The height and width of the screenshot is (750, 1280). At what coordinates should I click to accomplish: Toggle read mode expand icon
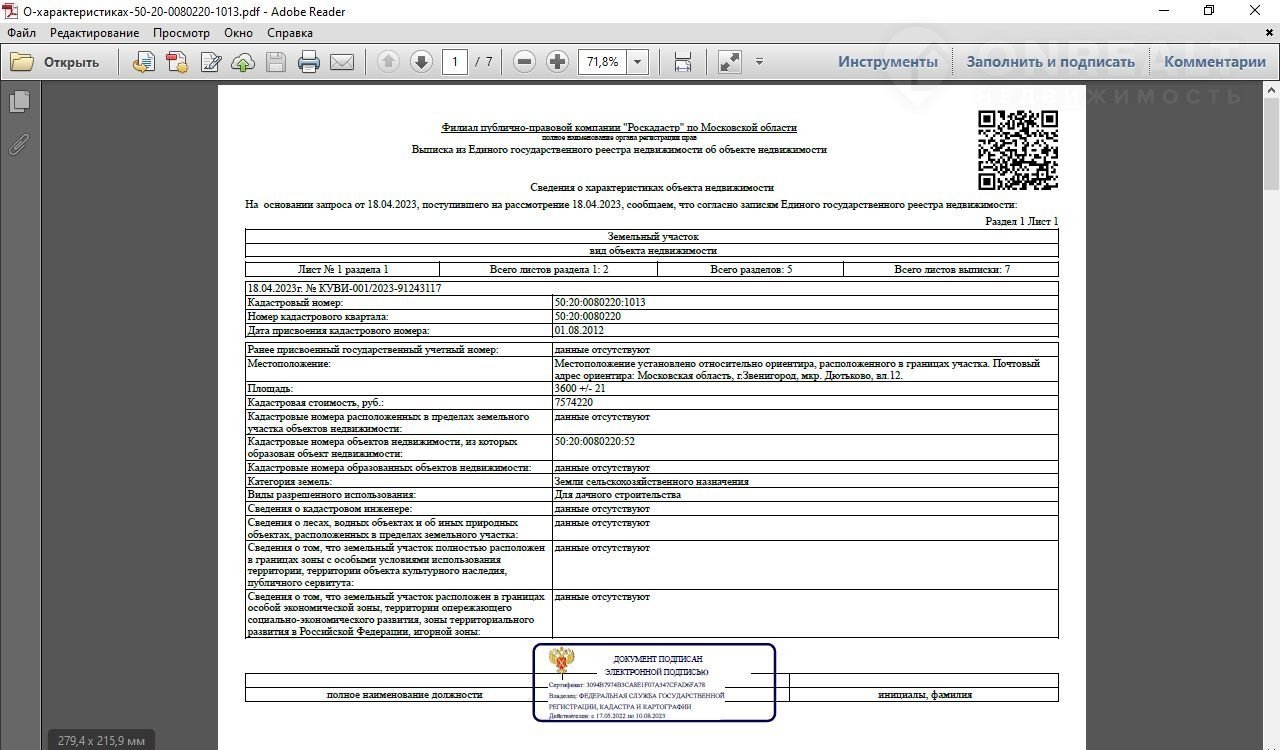point(730,62)
